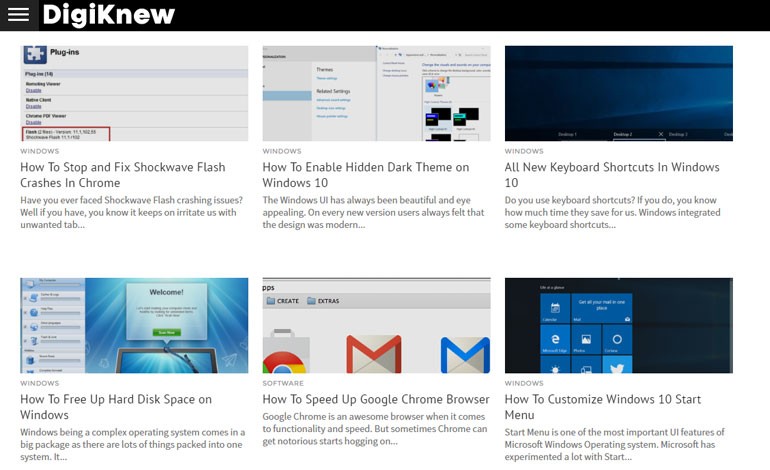Open 'How To Enable Hidden Dark Theme' headline
Viewport: 770px width, 470px height.
click(366, 175)
